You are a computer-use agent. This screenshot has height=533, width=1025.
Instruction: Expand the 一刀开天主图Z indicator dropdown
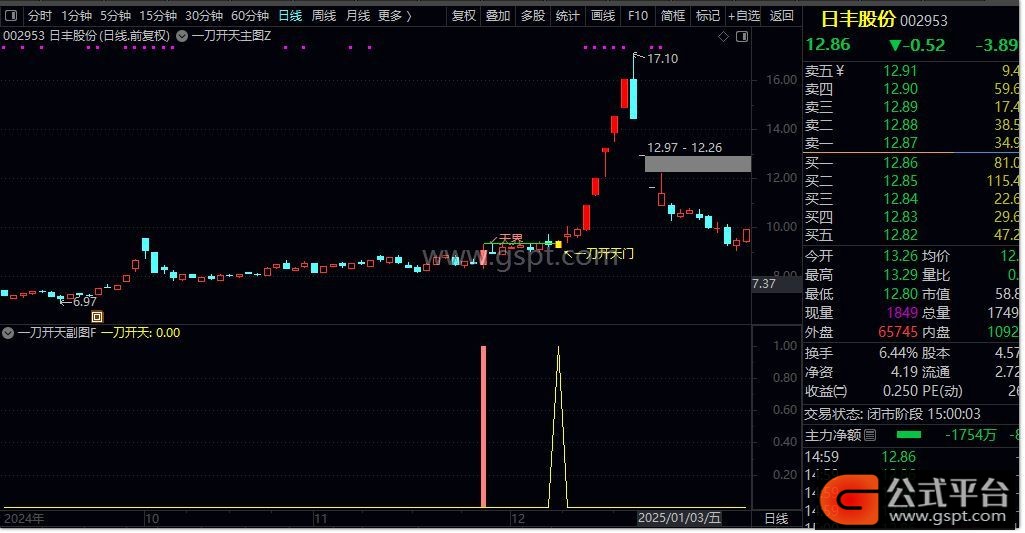click(x=181, y=36)
